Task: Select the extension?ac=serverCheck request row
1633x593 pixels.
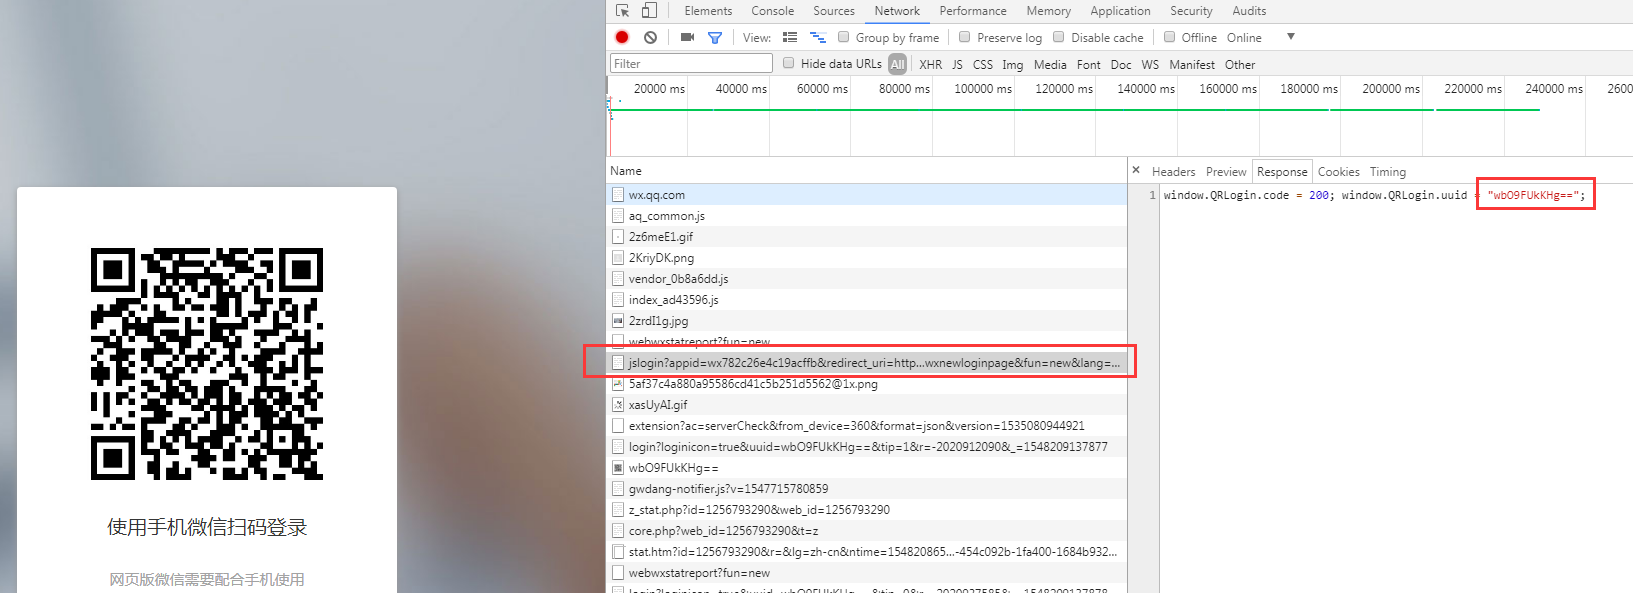Action: (866, 426)
